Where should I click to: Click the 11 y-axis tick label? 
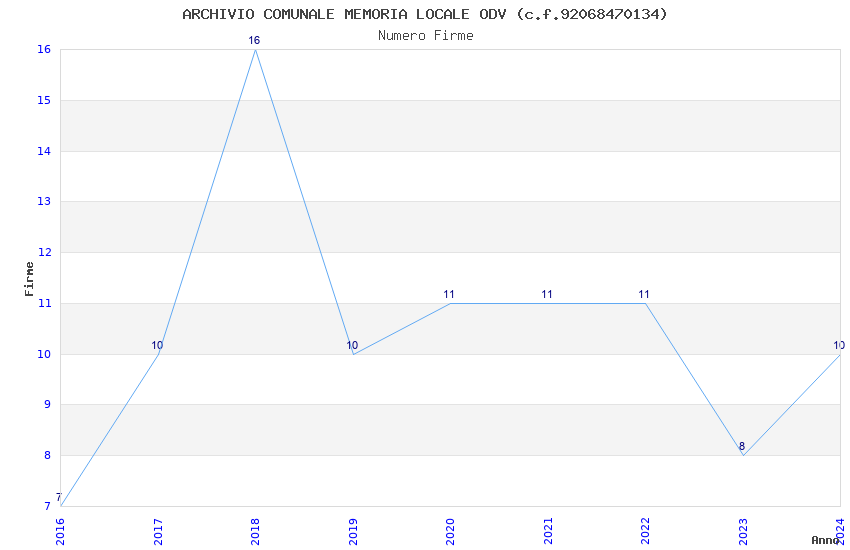pos(44,303)
